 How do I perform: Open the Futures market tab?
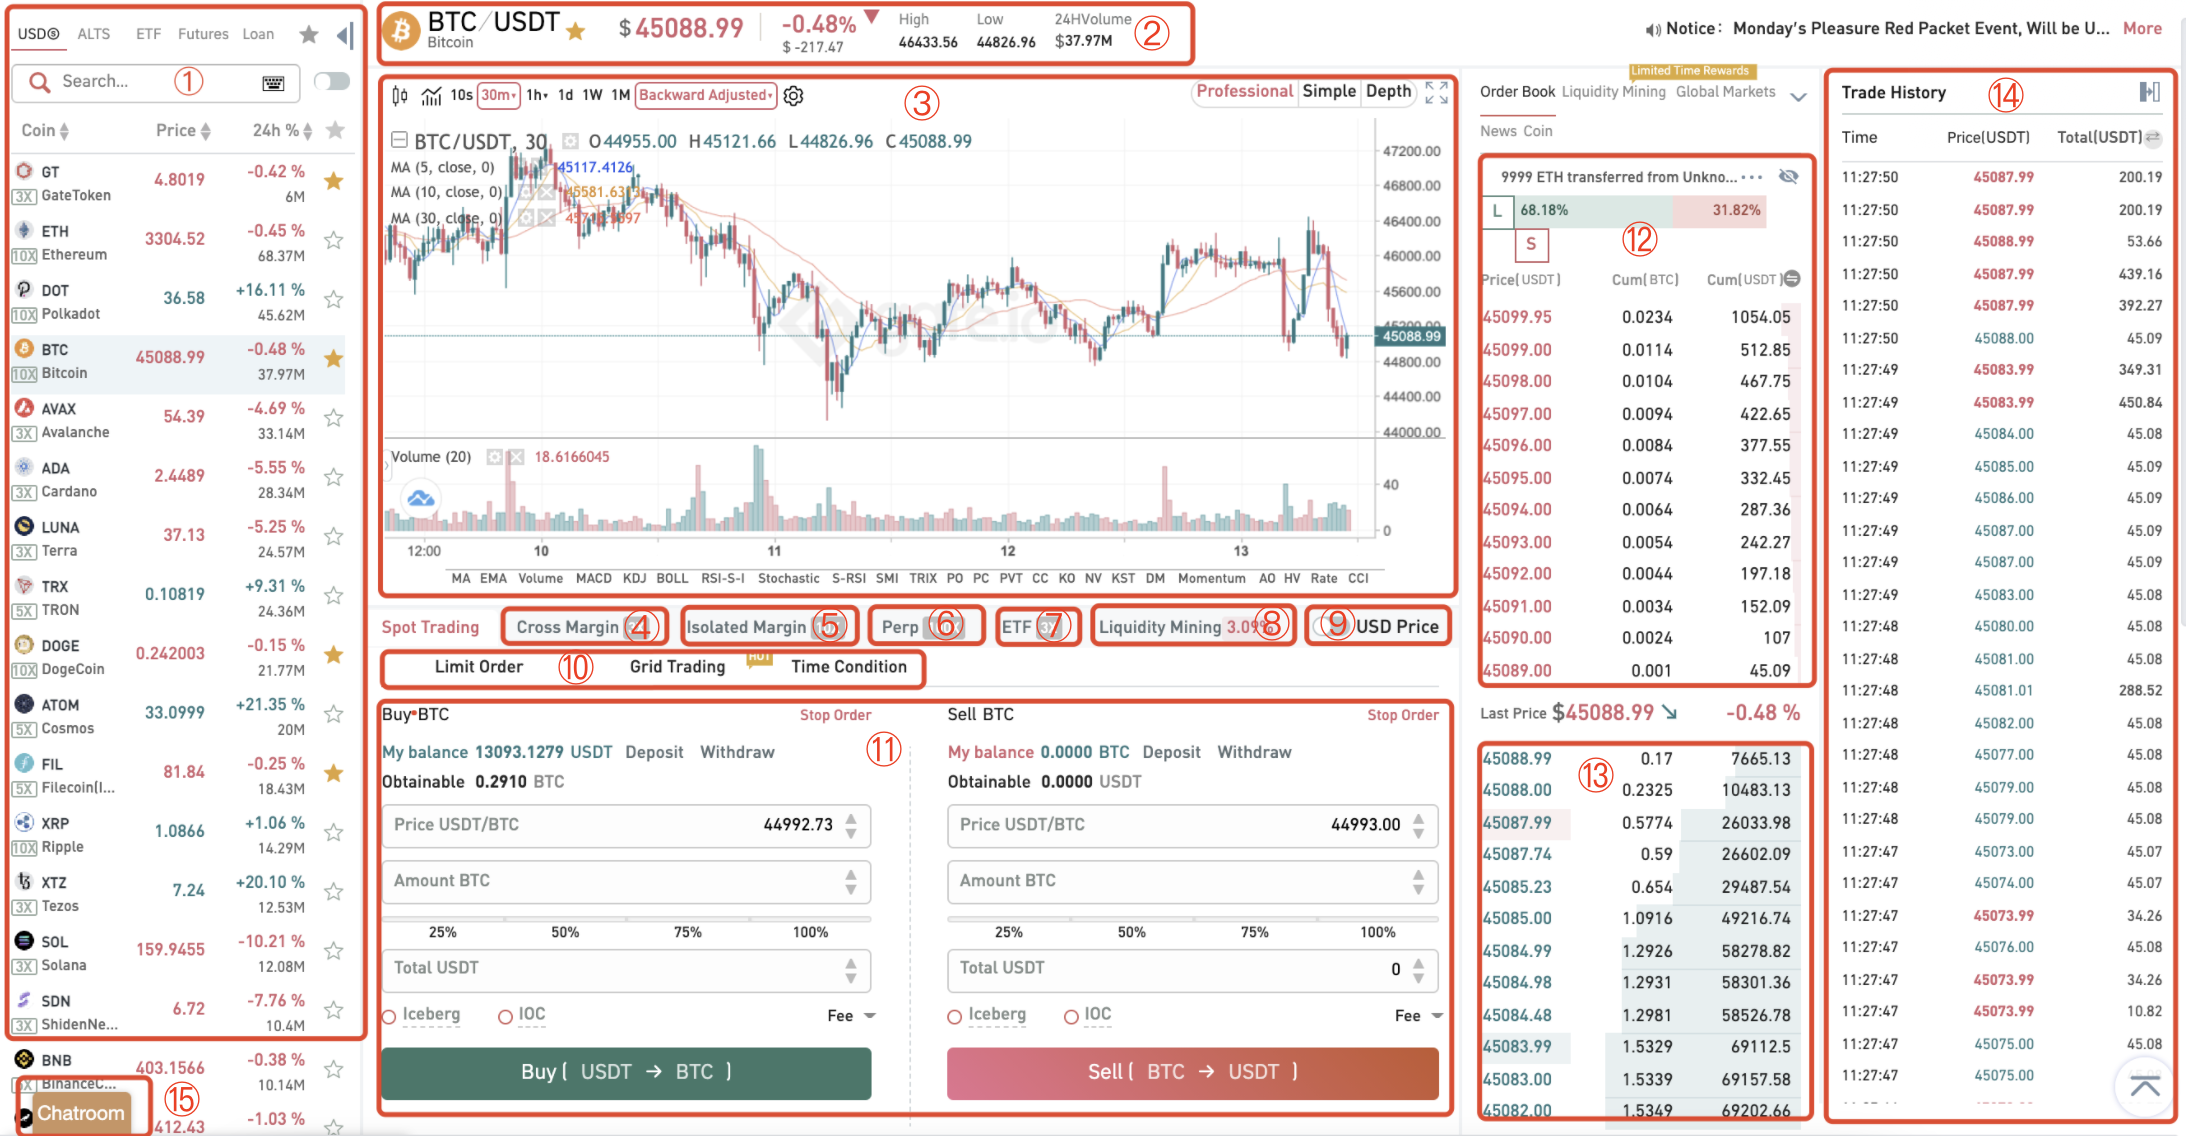(x=203, y=34)
